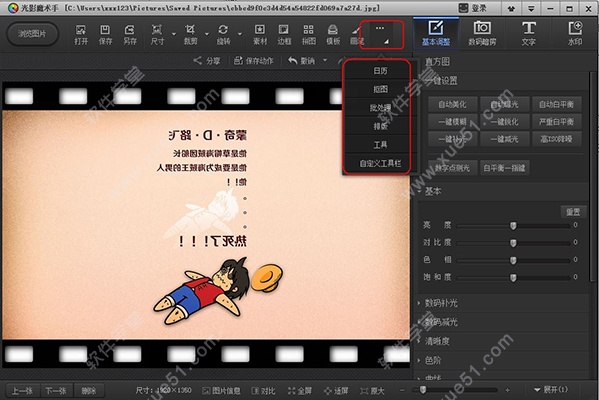Open the 边框 frame tool
The width and height of the screenshot is (599, 400).
tap(284, 34)
